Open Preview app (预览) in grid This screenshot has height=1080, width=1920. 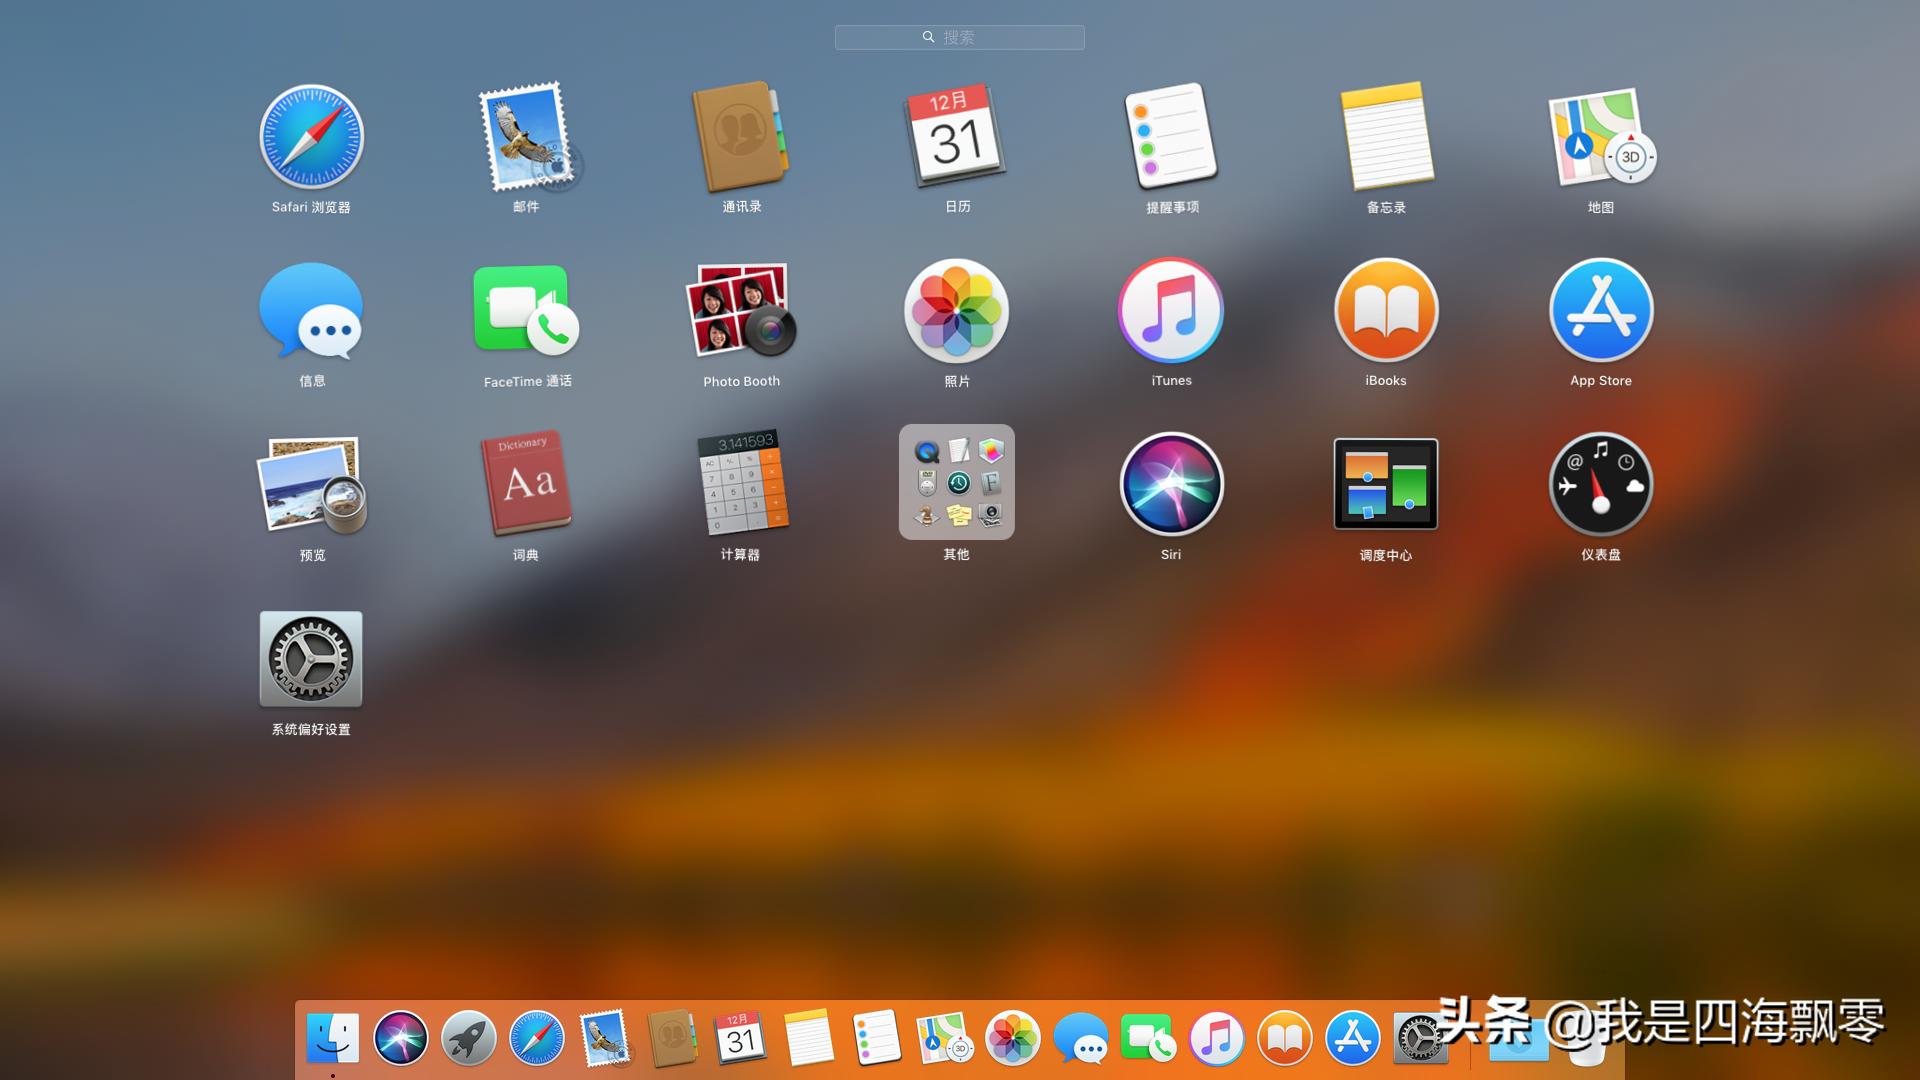tap(311, 485)
